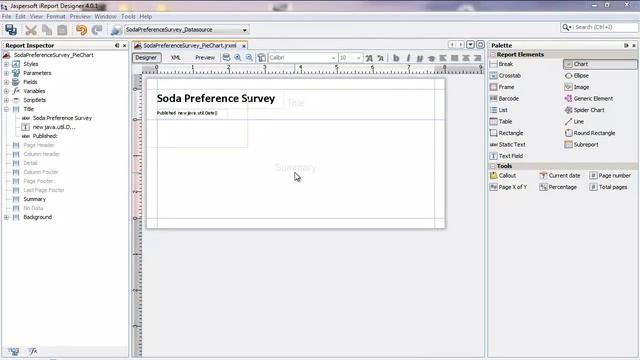
Task: Justify text alignment
Action: click(x=454, y=58)
